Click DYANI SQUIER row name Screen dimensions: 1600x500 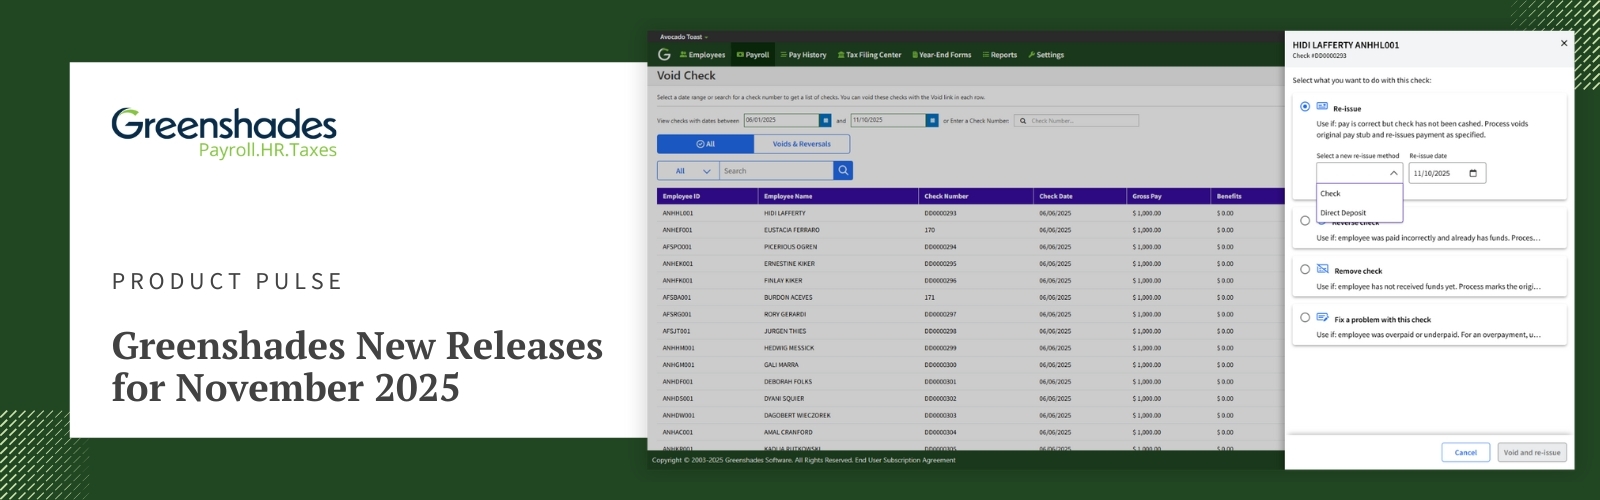pos(784,399)
